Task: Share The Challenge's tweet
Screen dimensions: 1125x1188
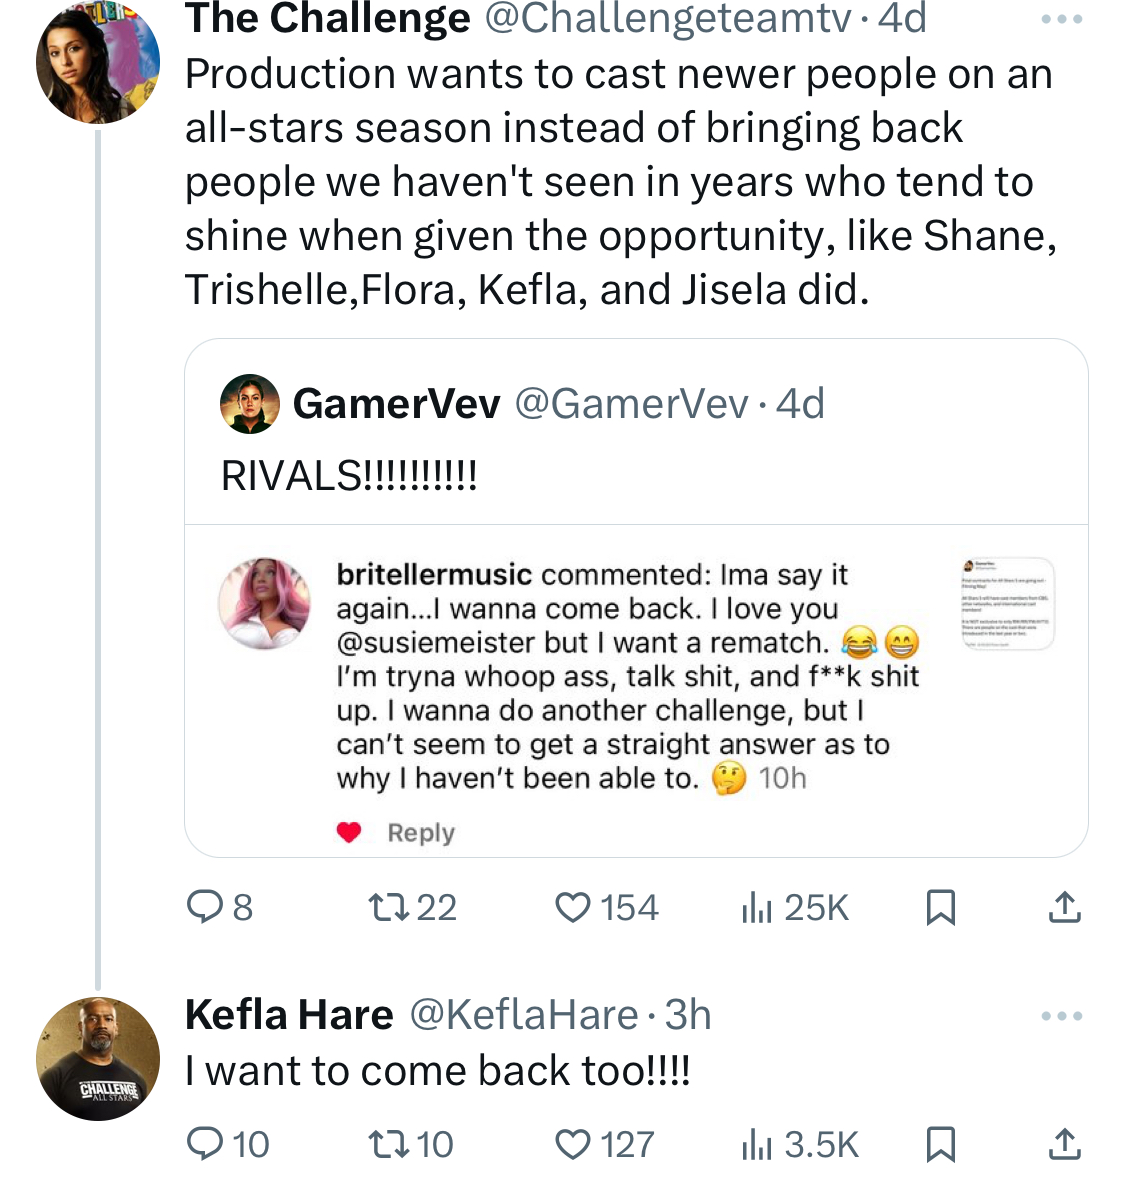Action: point(1064,907)
